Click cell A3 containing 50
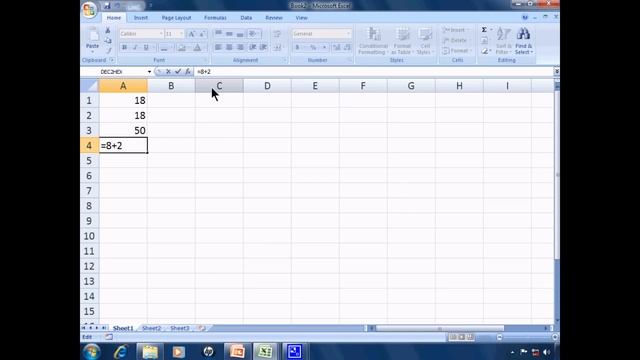 coord(123,131)
